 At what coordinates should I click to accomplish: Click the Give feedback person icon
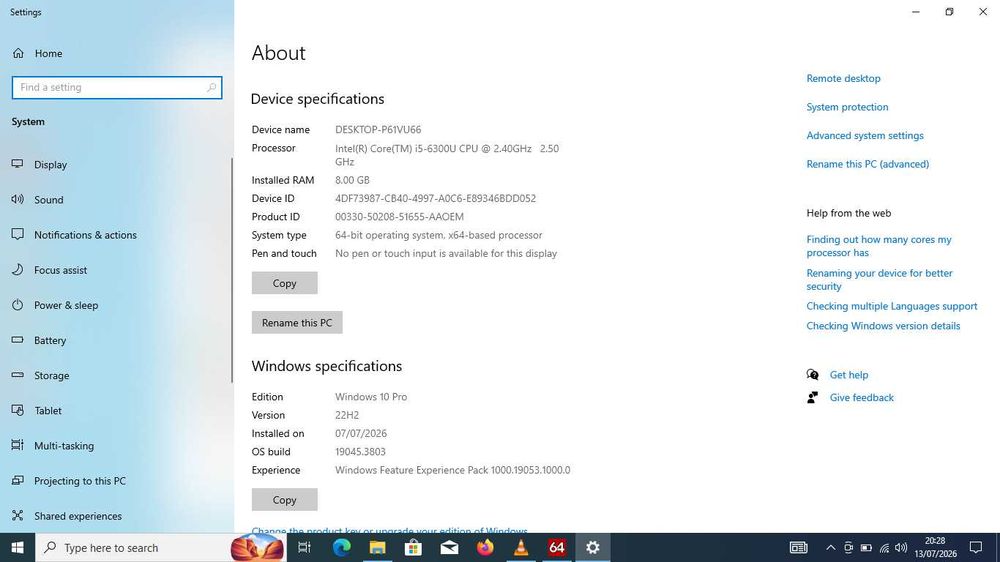tap(812, 397)
